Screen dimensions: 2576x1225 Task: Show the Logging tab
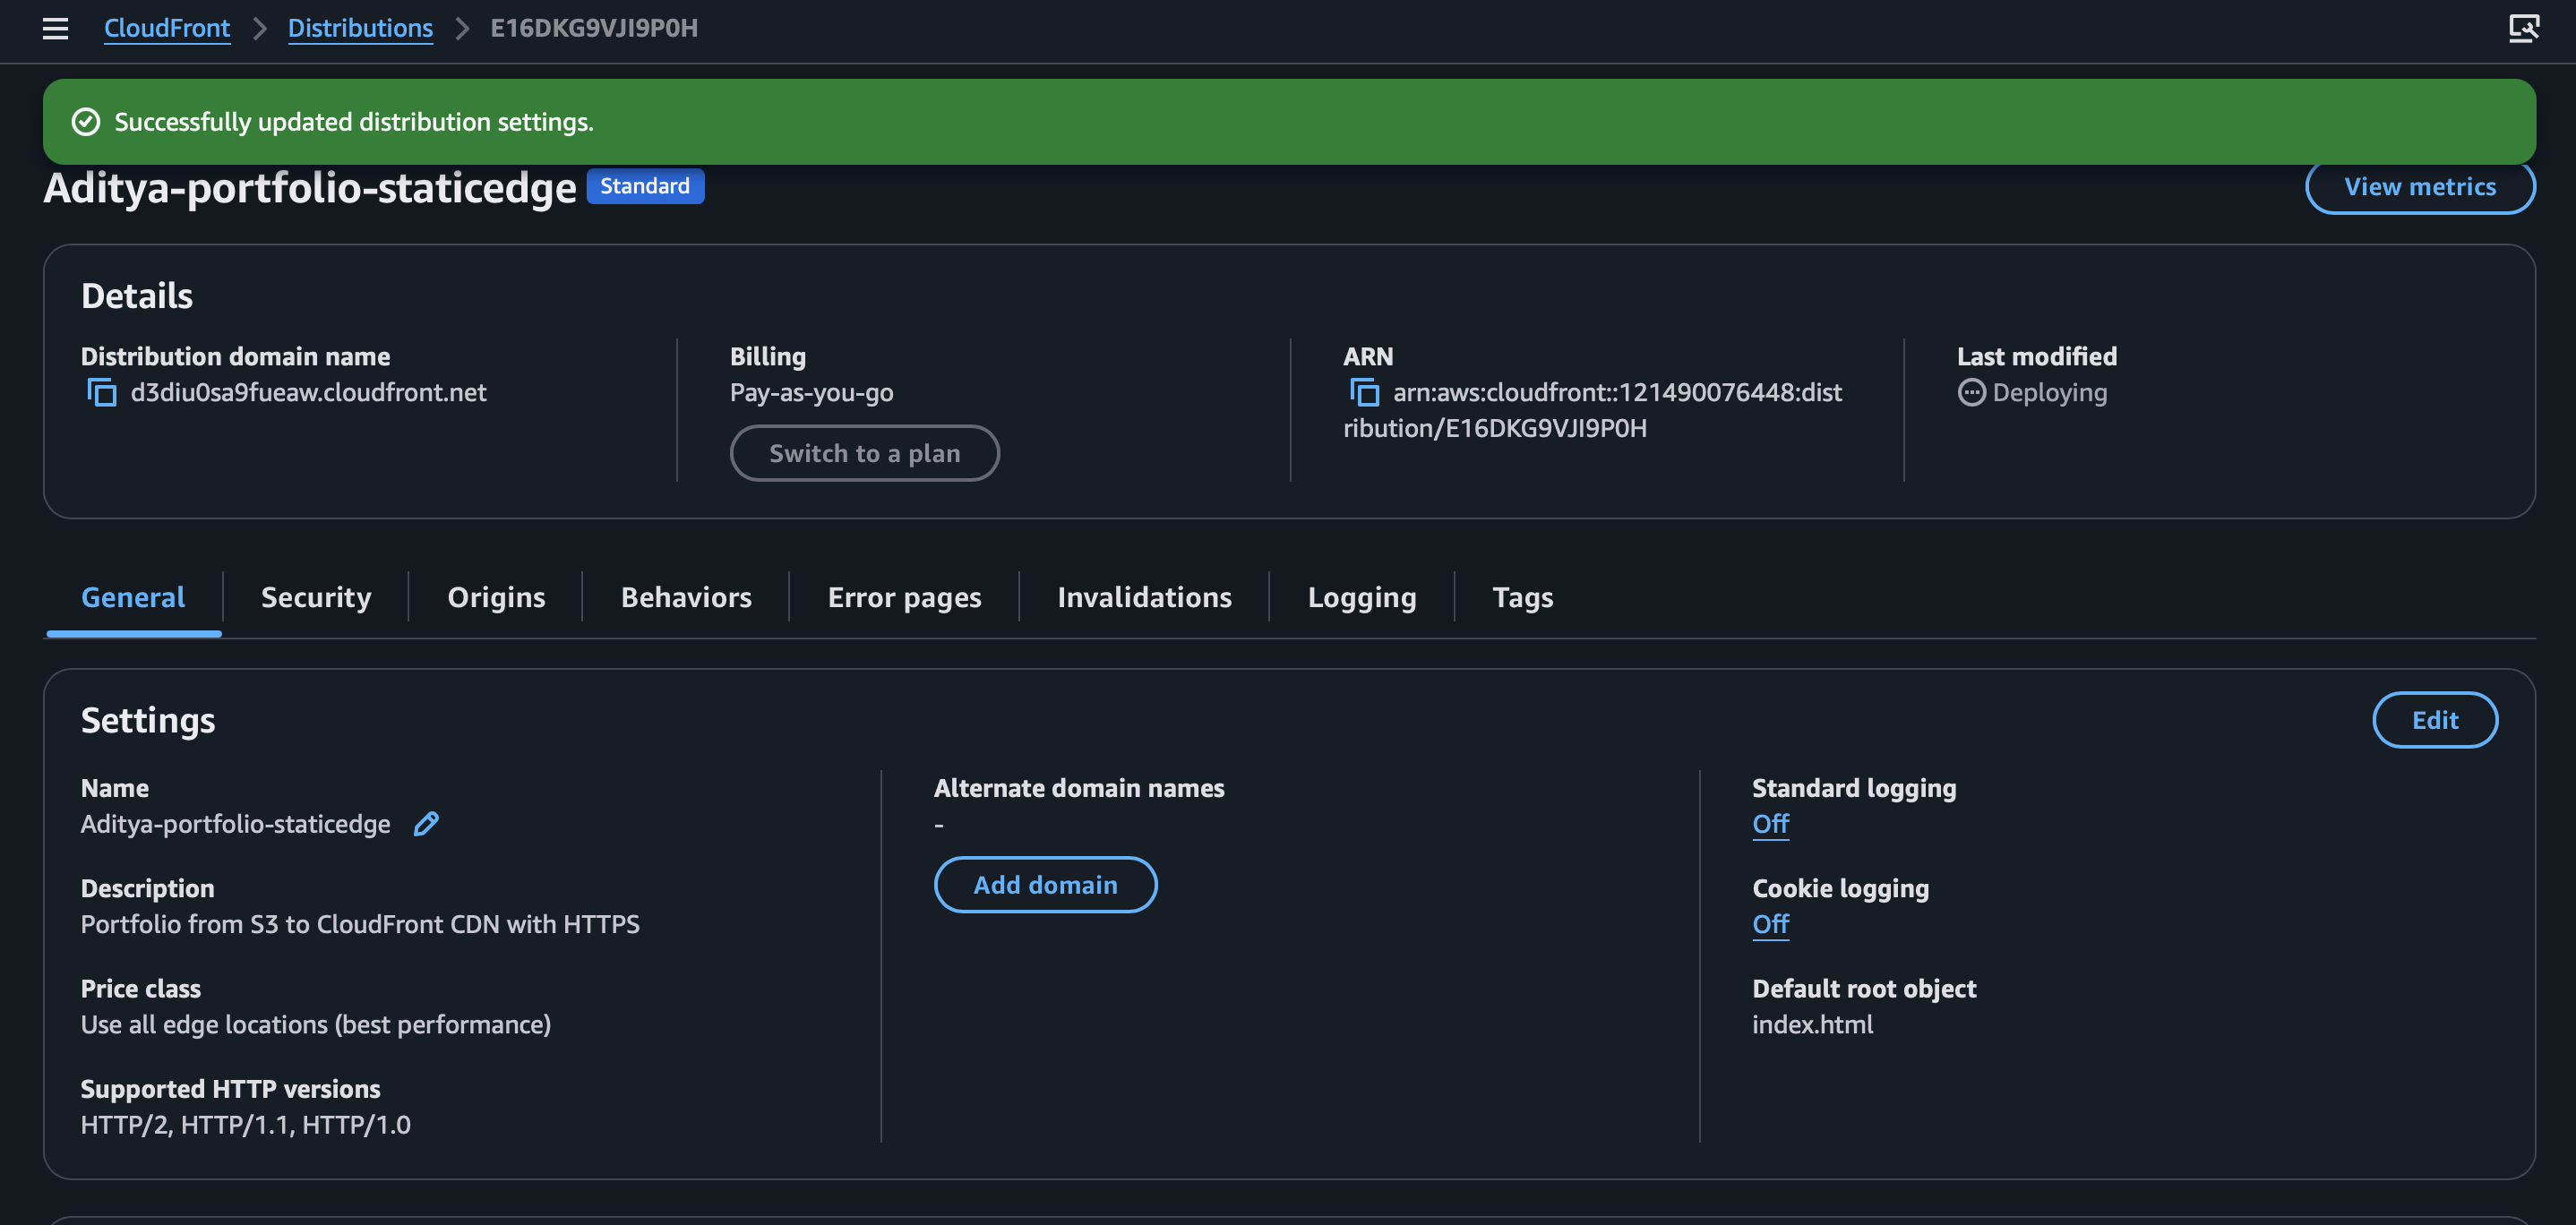click(x=1361, y=597)
